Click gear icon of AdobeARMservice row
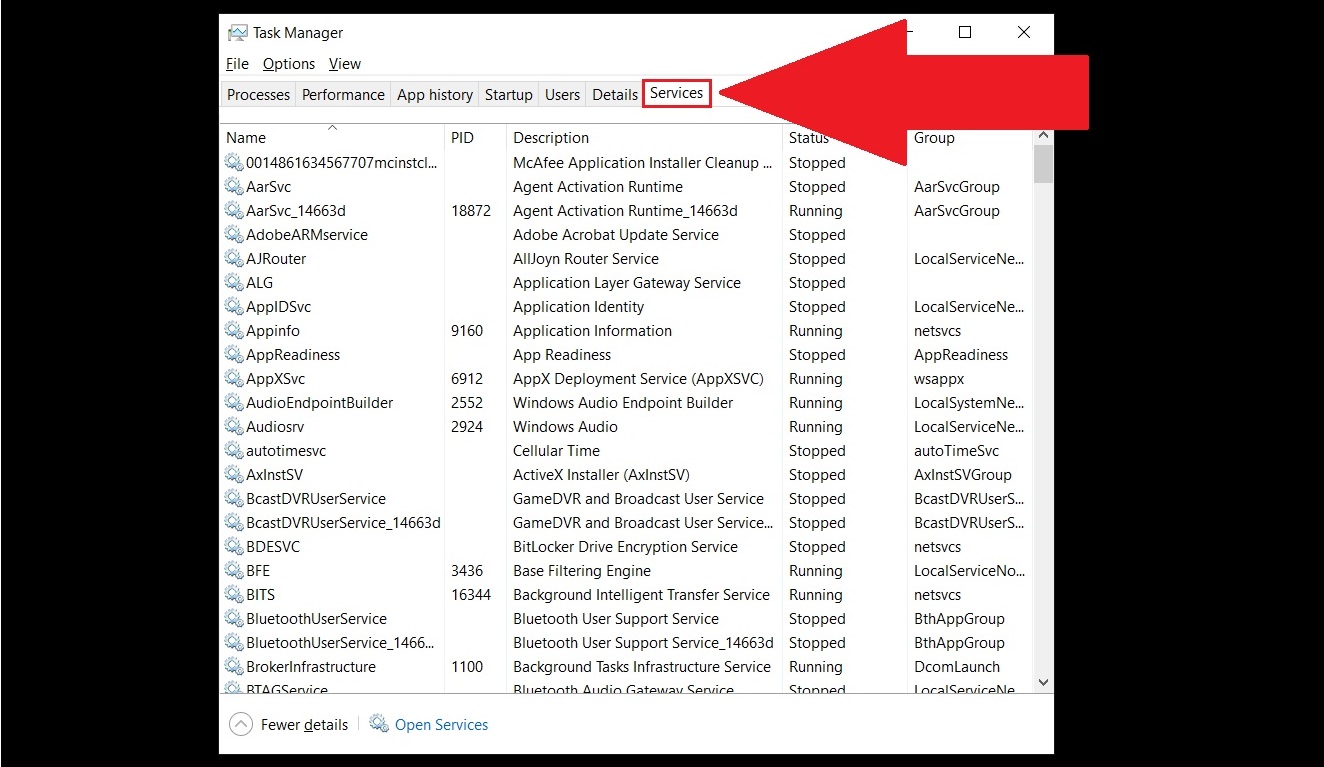The height and width of the screenshot is (767, 1324). pos(234,234)
